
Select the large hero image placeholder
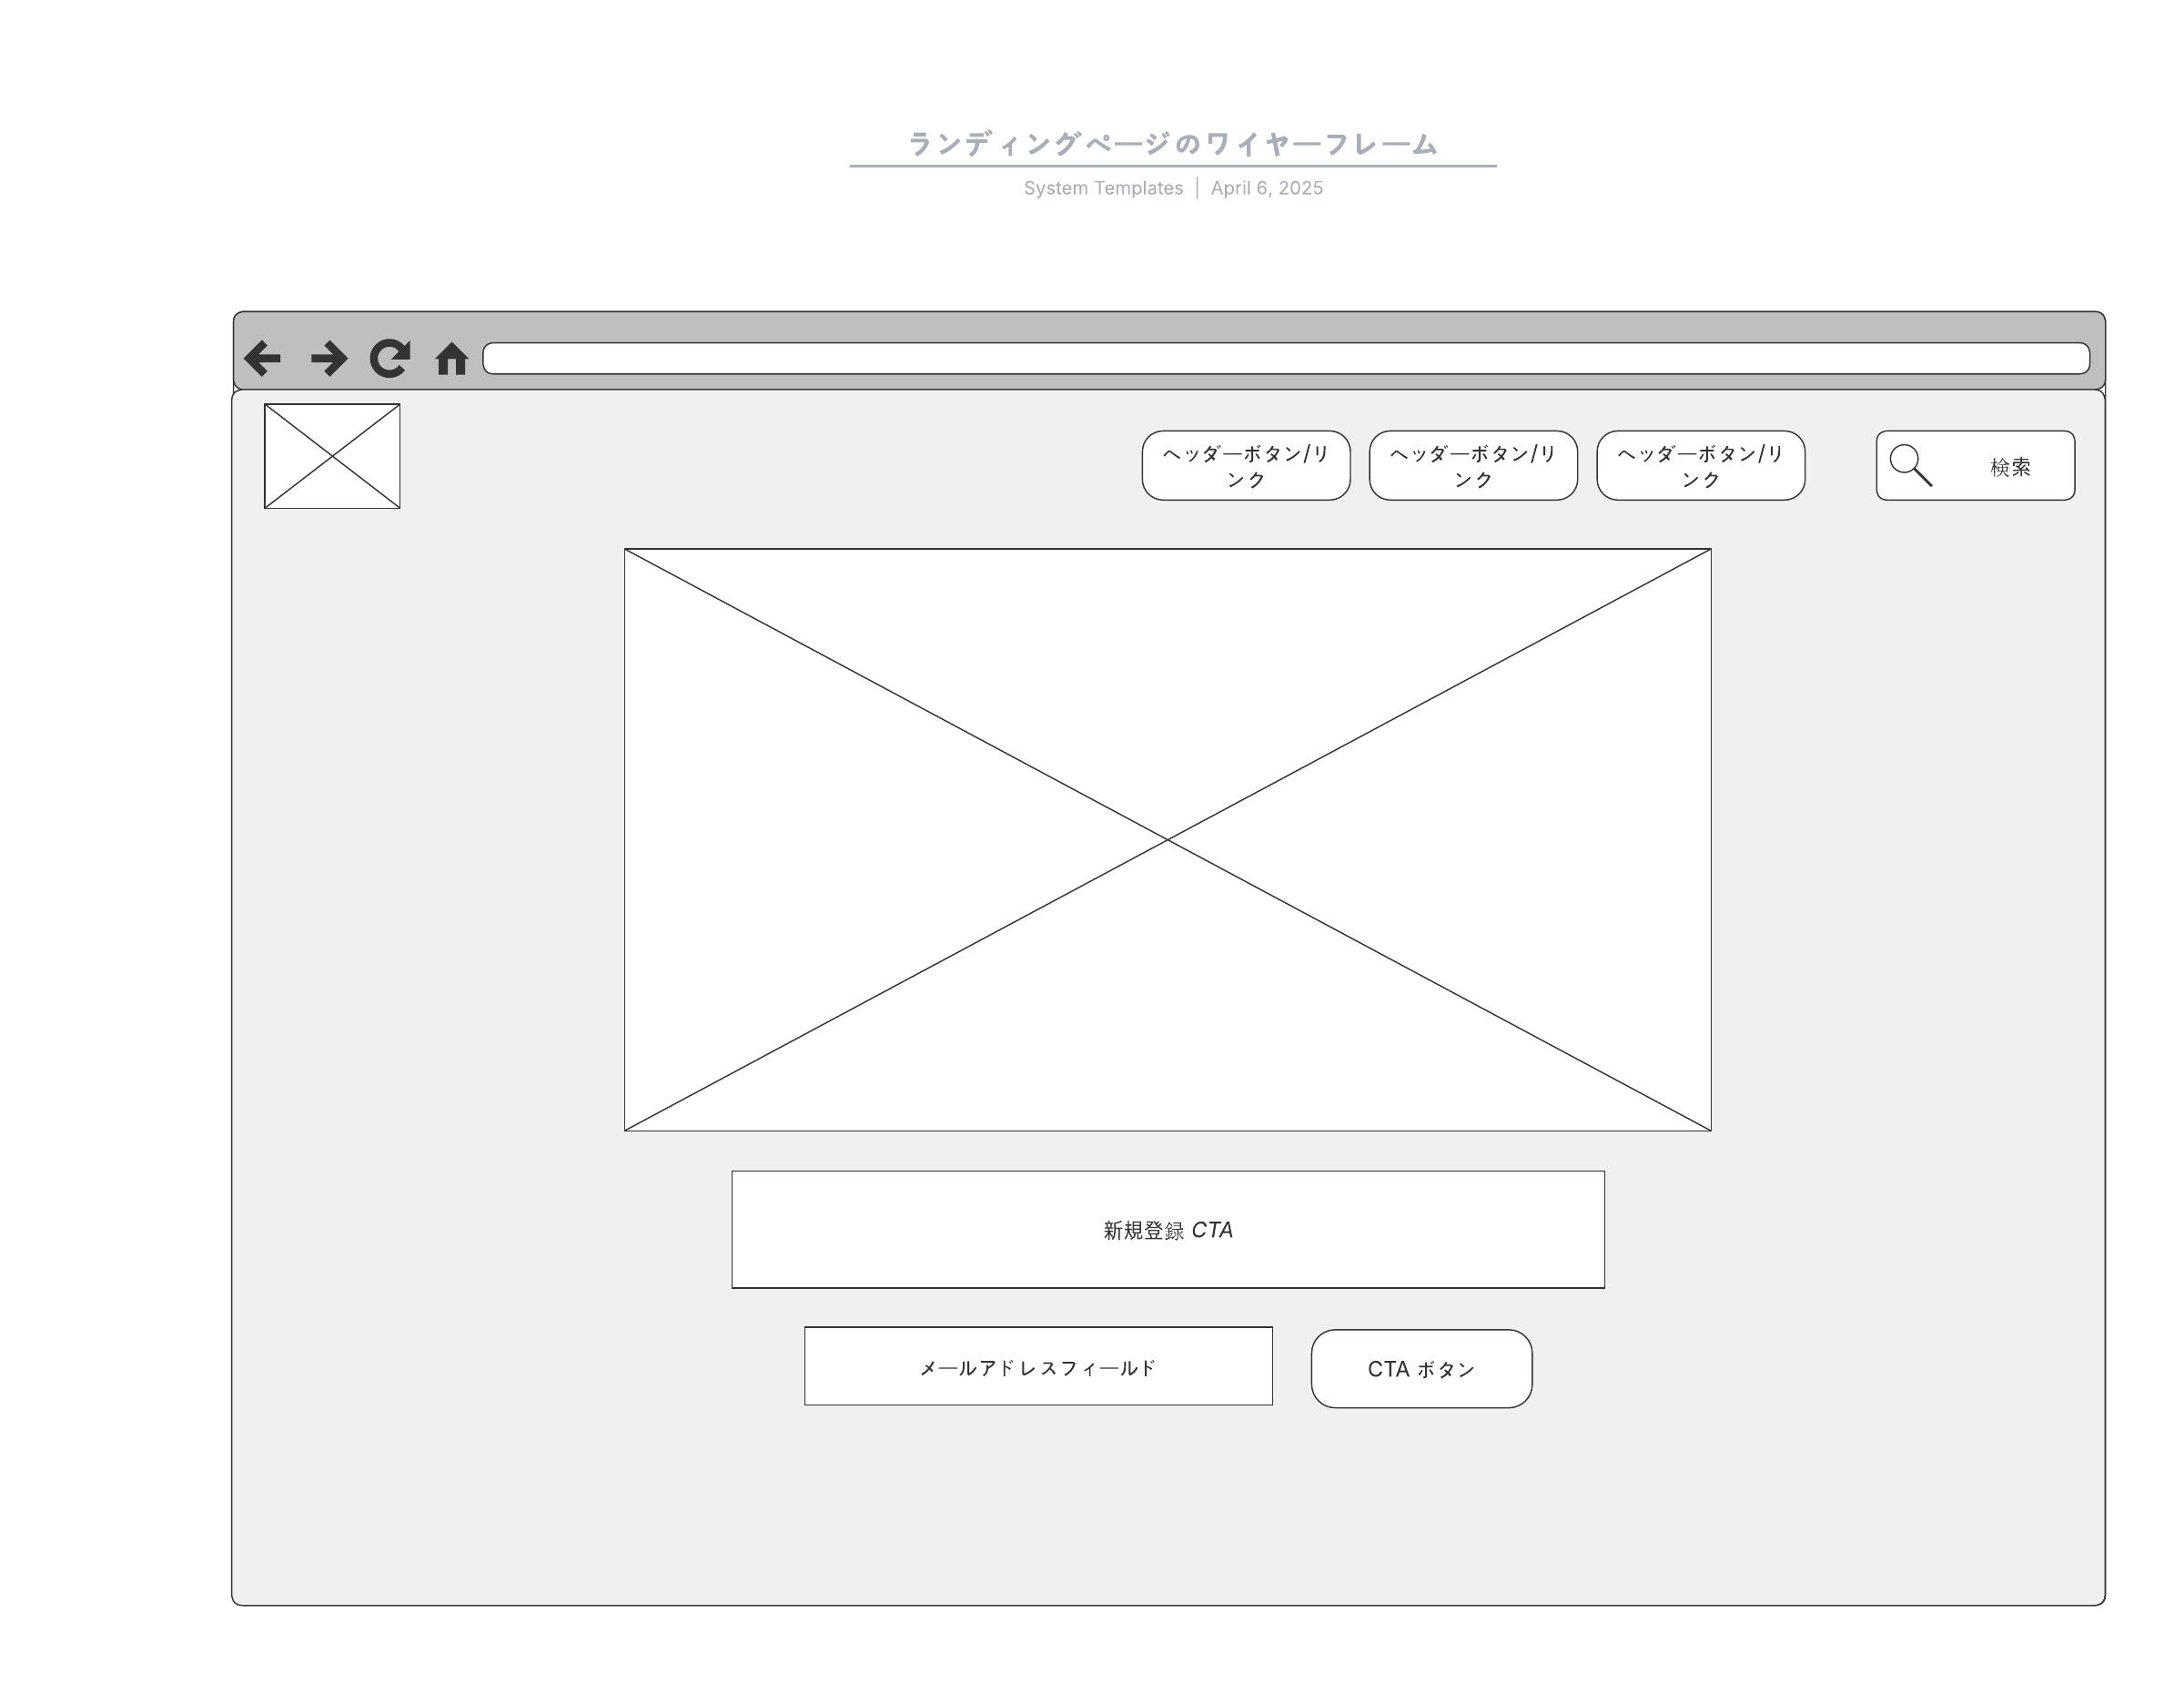(x=1167, y=840)
